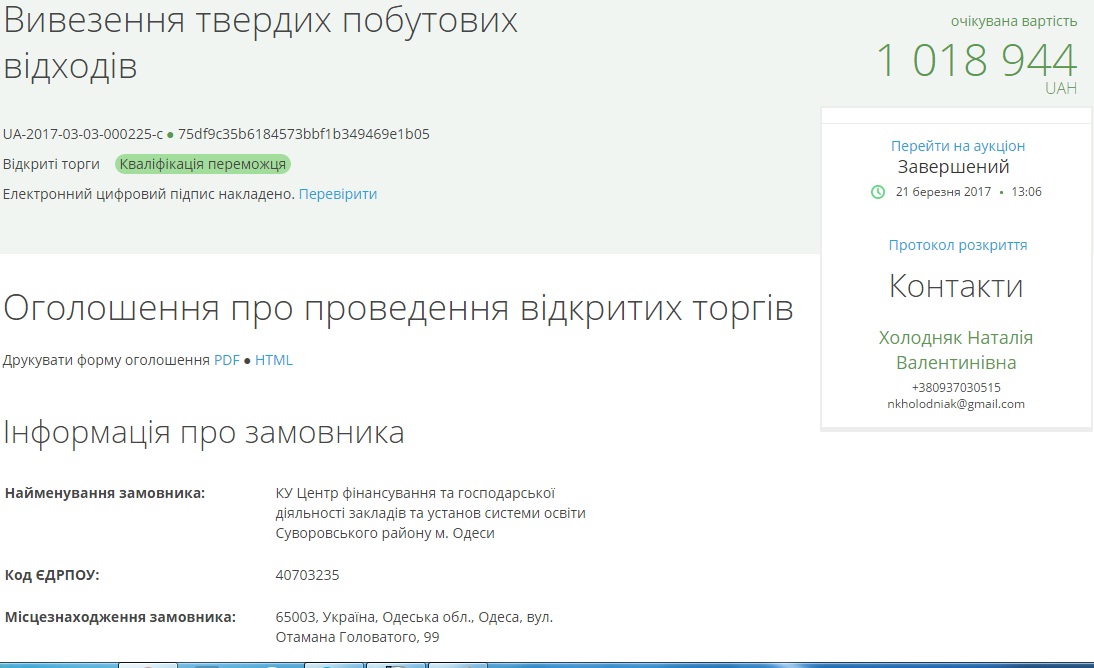Screen dimensions: 1094x668
Task: Click the customer name starting 'КУ Центр фінансування'
Action: [x=430, y=513]
